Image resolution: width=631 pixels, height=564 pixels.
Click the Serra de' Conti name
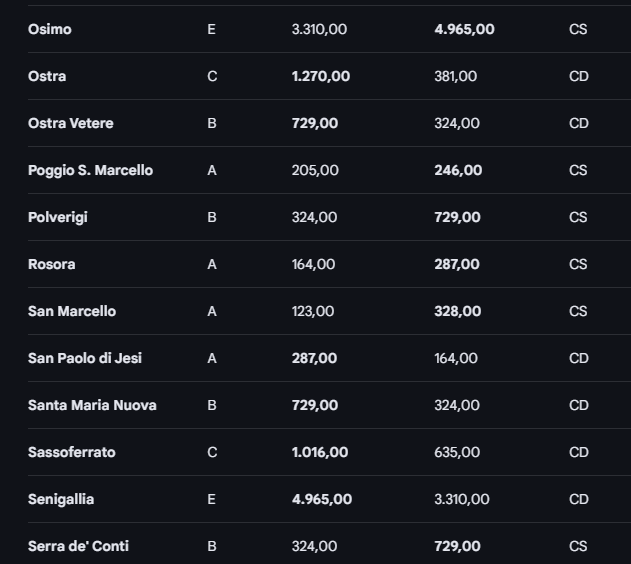78,546
